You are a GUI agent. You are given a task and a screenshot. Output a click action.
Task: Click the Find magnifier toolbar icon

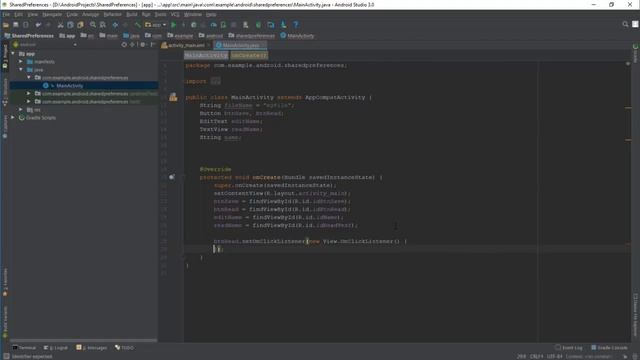tap(93, 25)
